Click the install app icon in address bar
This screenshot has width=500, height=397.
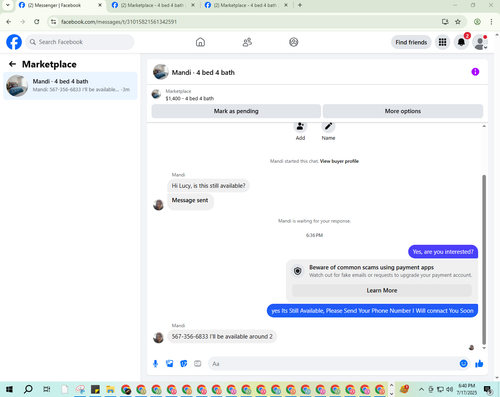tap(445, 22)
